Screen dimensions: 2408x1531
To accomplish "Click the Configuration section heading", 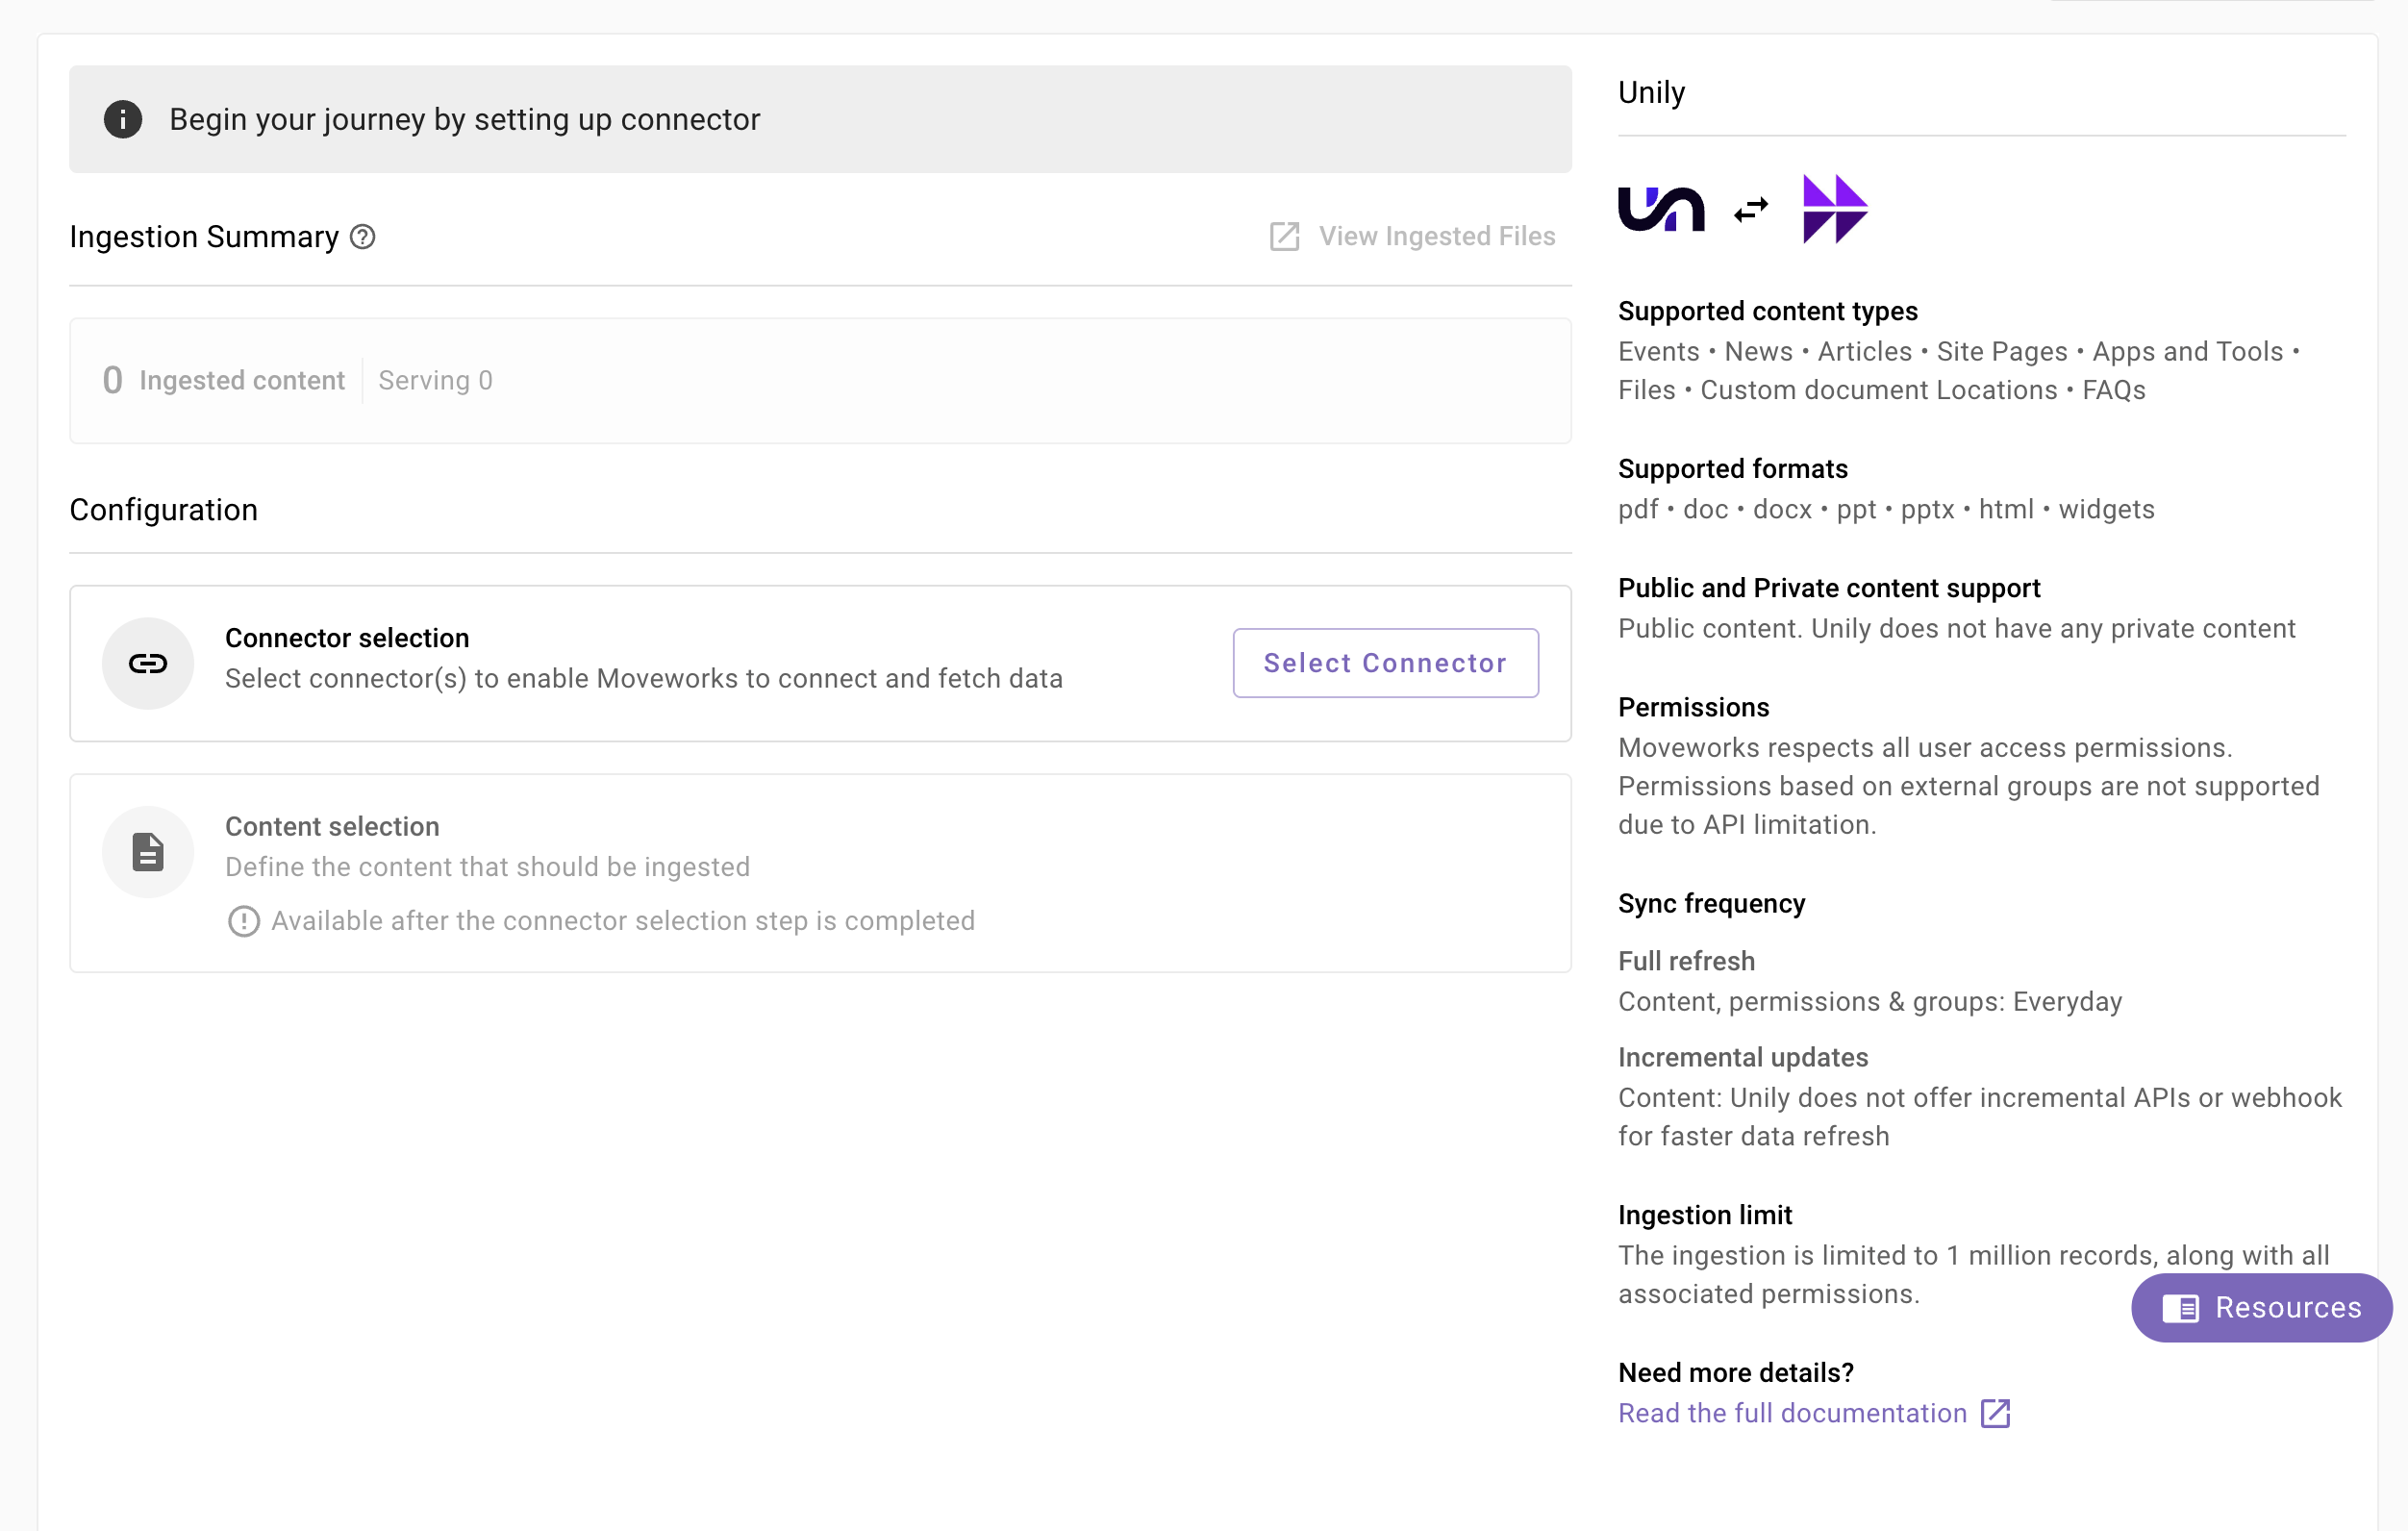I will [x=164, y=510].
